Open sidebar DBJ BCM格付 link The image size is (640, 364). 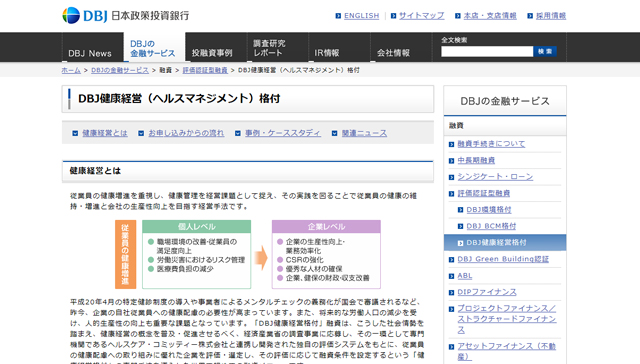491,226
